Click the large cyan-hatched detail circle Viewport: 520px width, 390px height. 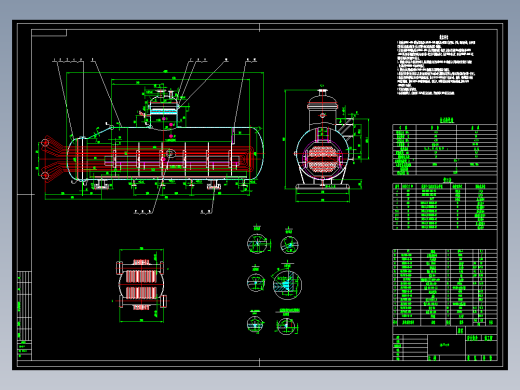[287, 285]
